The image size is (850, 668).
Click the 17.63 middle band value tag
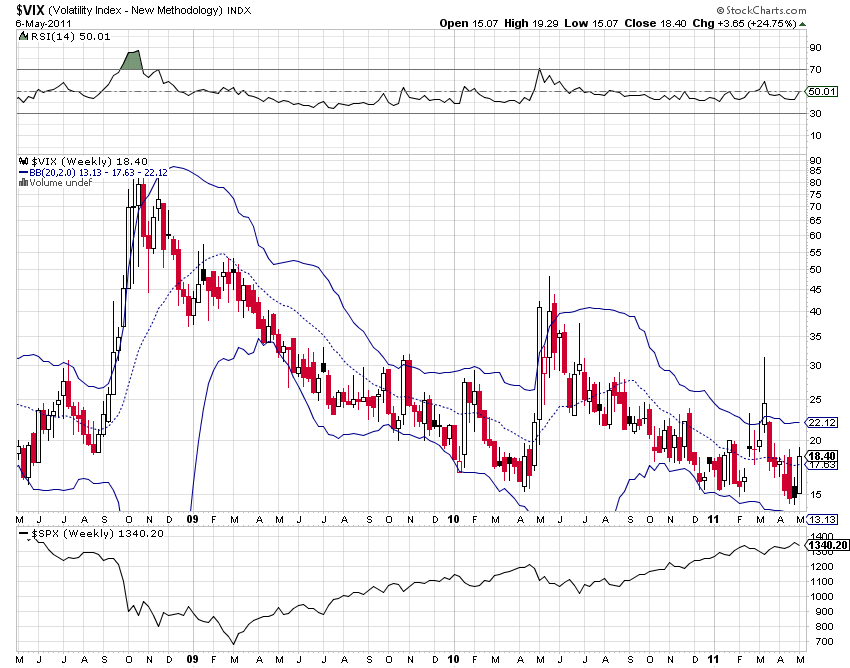[820, 464]
